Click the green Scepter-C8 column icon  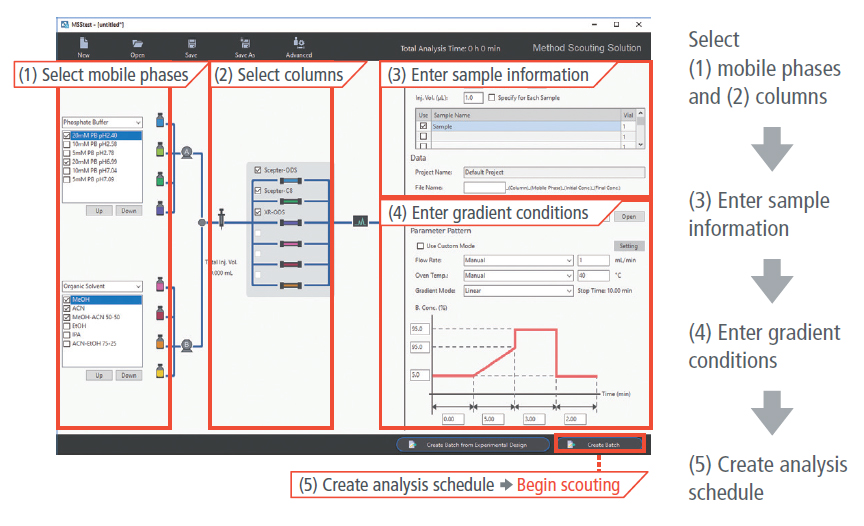pos(291,202)
